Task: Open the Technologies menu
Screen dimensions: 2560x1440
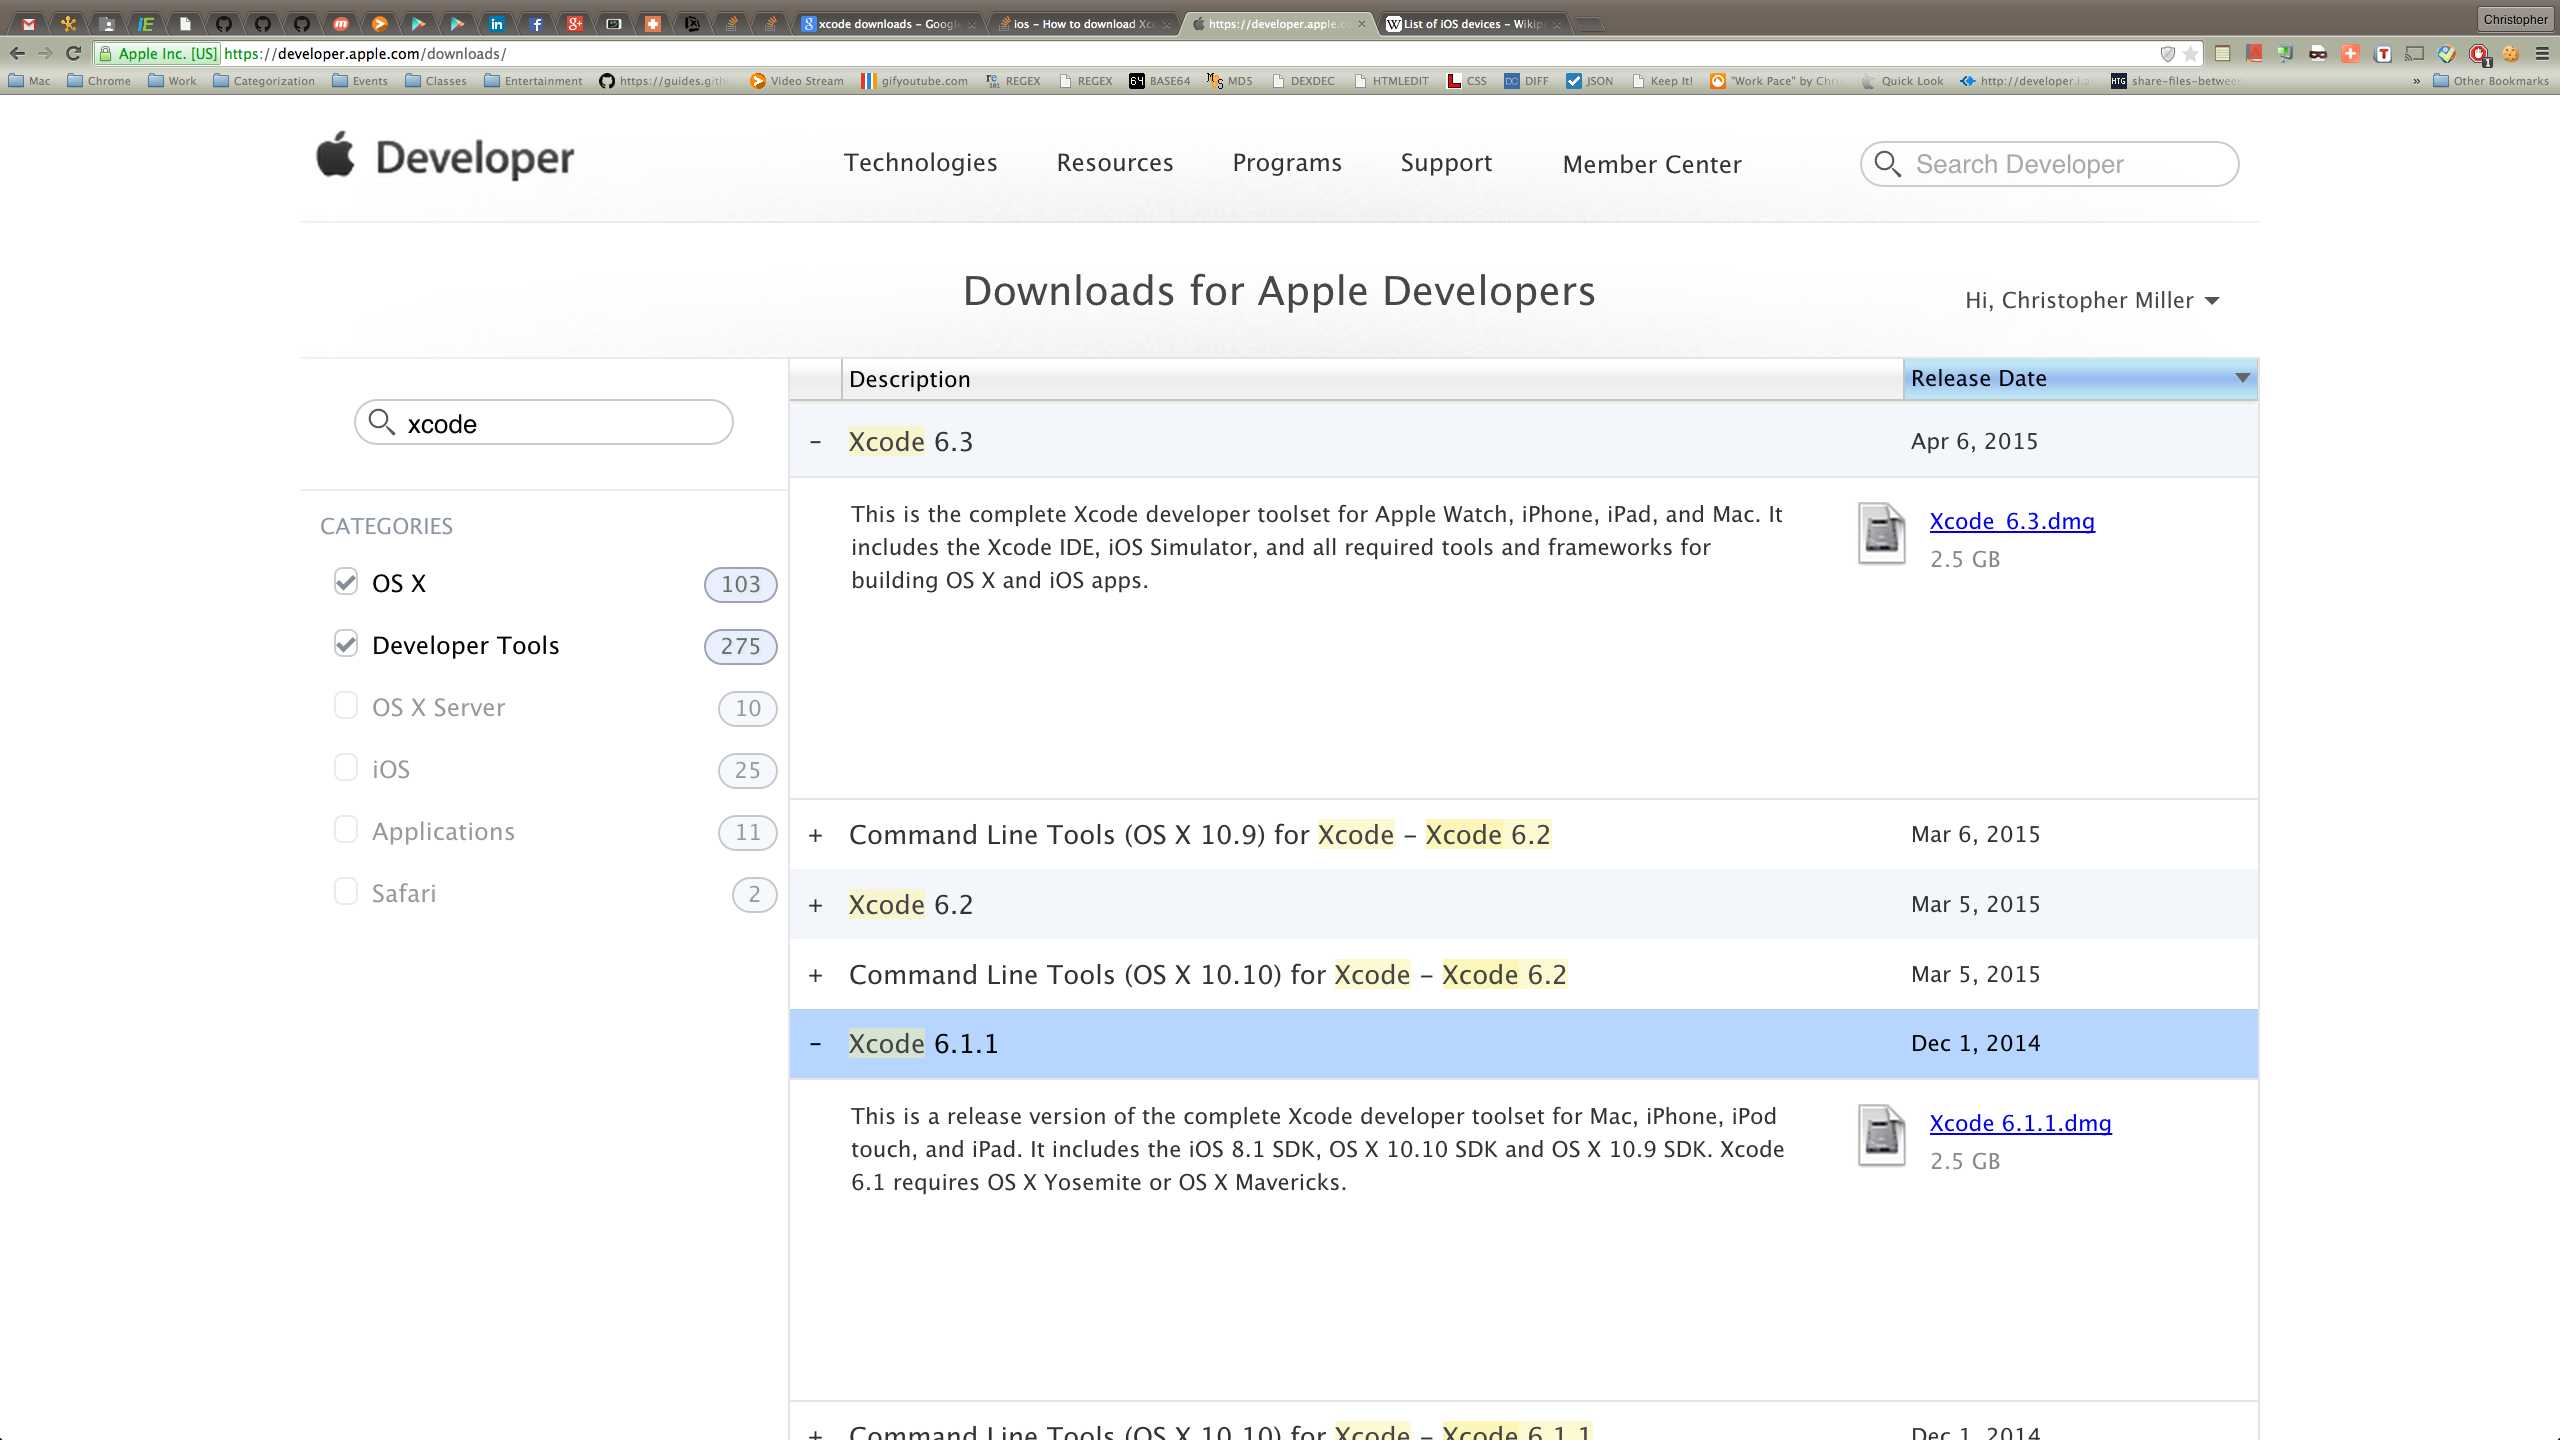Action: pos(920,163)
